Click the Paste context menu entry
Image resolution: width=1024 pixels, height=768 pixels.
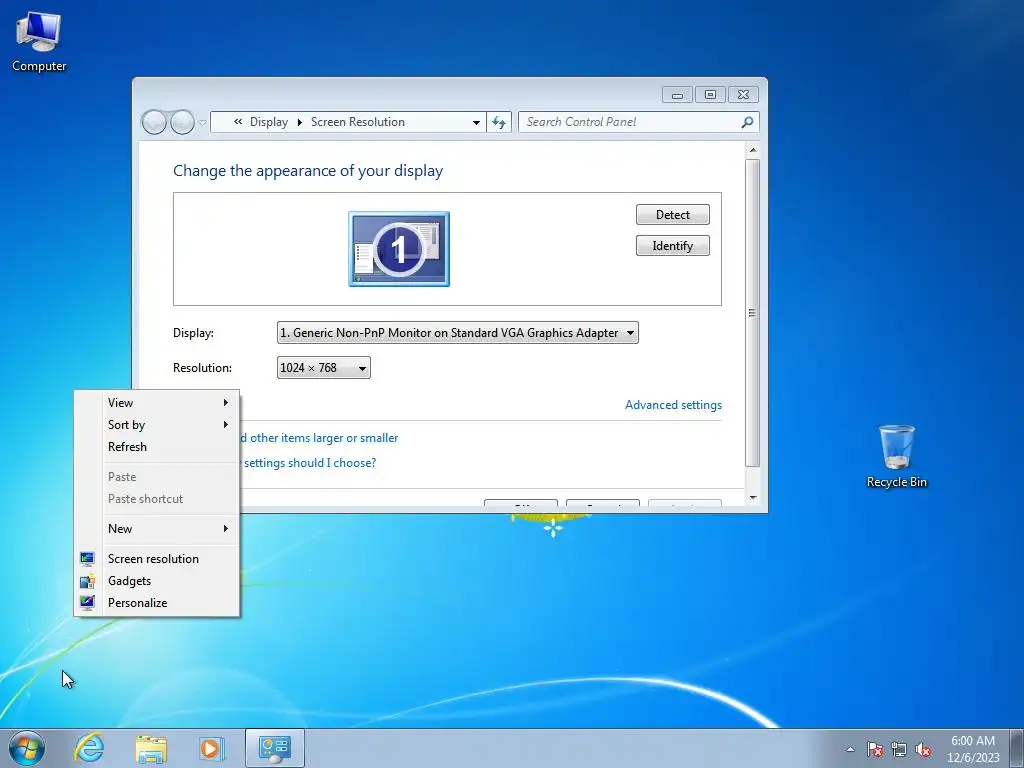point(157,477)
